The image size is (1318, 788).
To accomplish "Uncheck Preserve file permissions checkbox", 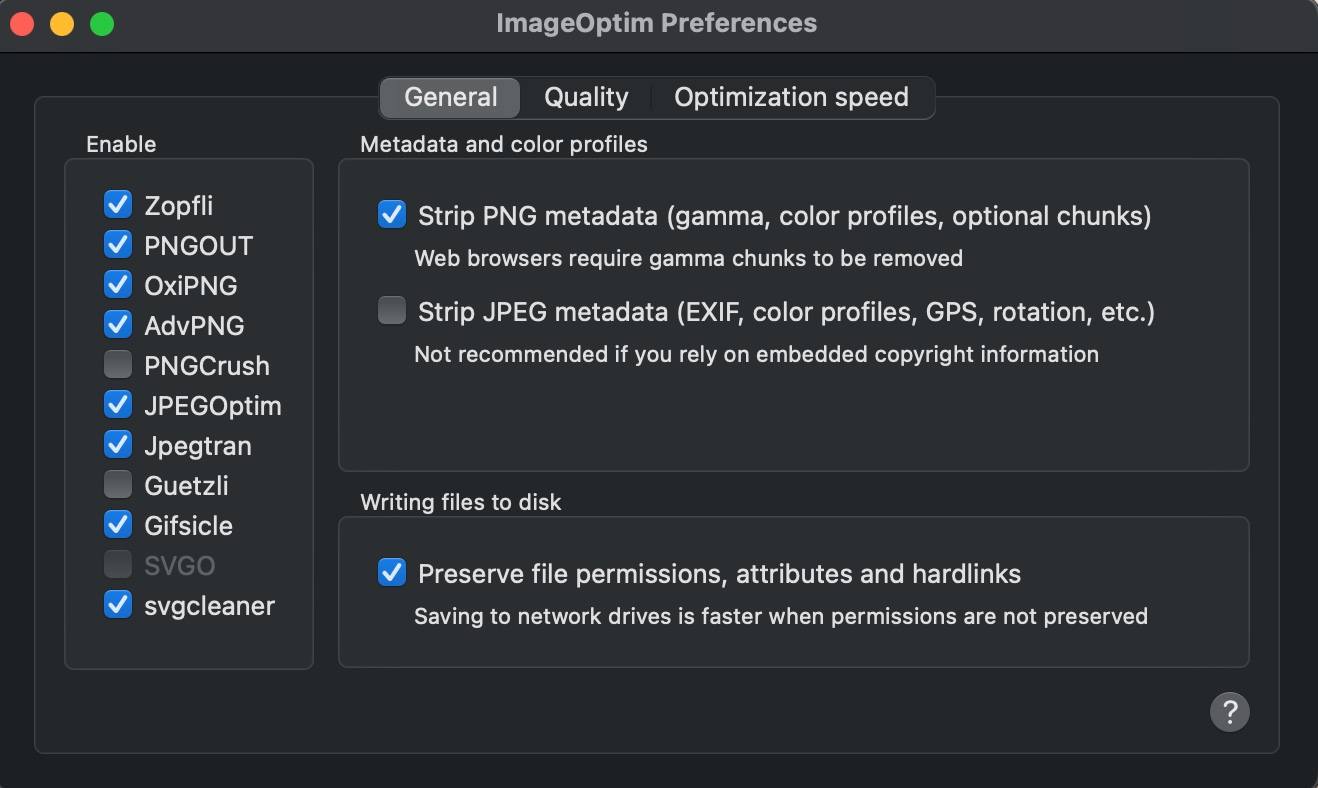I will pos(391,573).
